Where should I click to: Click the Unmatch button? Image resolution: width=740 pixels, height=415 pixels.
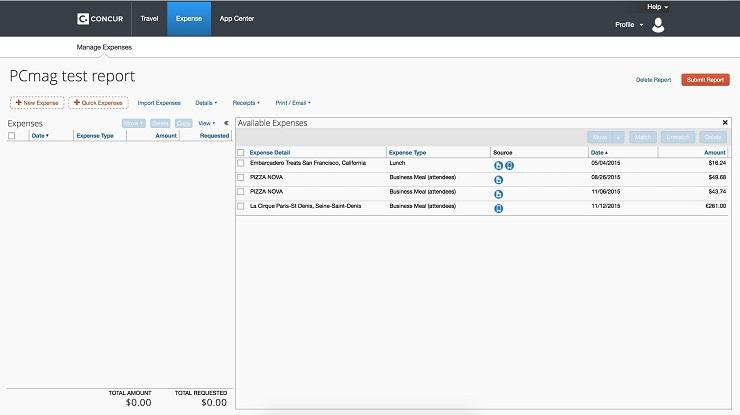click(678, 137)
